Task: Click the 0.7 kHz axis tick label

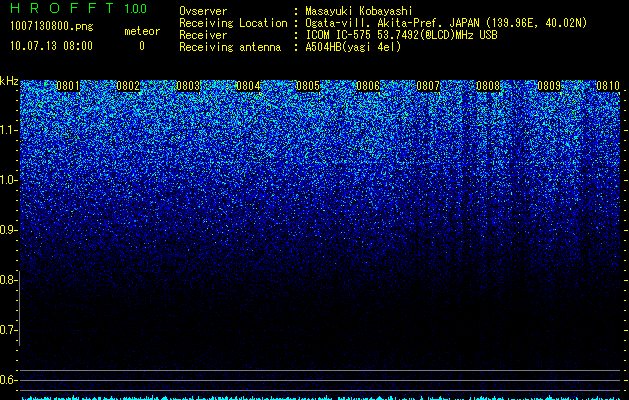Action: (7, 330)
